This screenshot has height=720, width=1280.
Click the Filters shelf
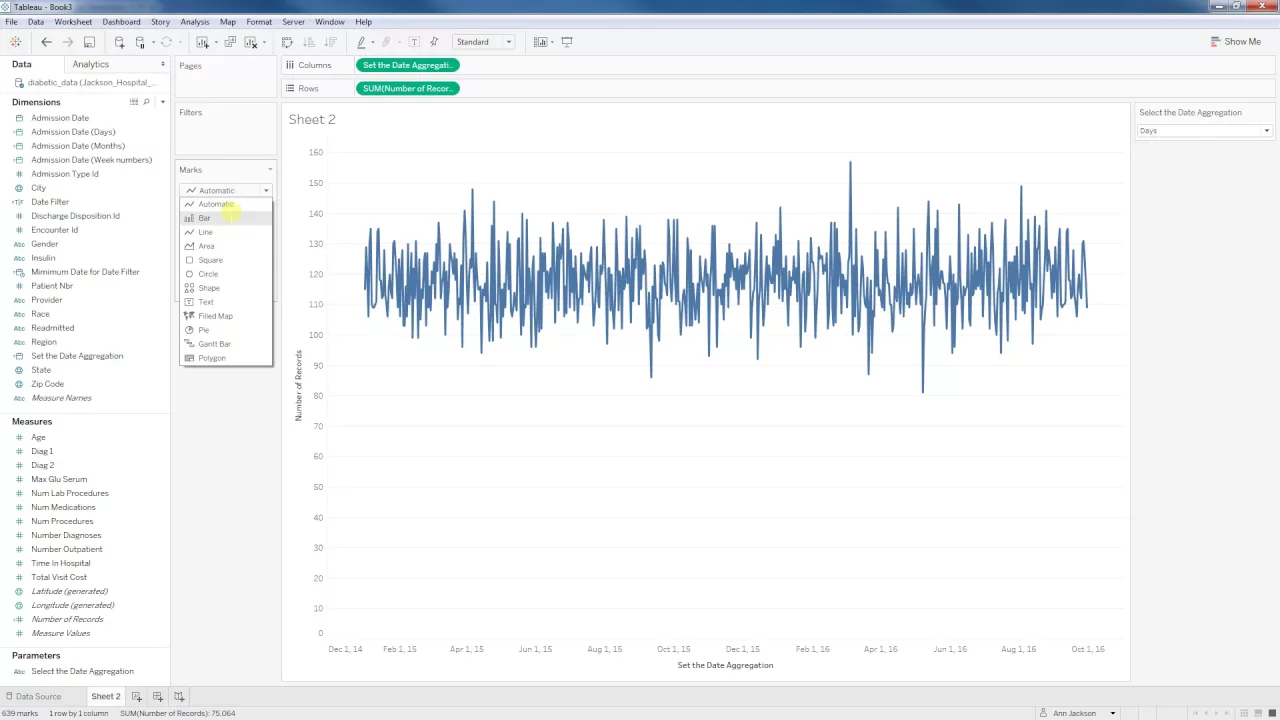click(x=225, y=130)
